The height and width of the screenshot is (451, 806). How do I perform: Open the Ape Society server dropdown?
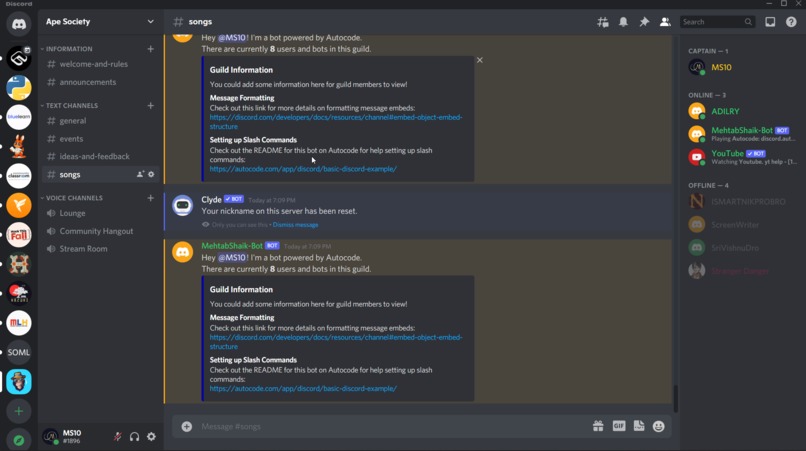point(100,22)
